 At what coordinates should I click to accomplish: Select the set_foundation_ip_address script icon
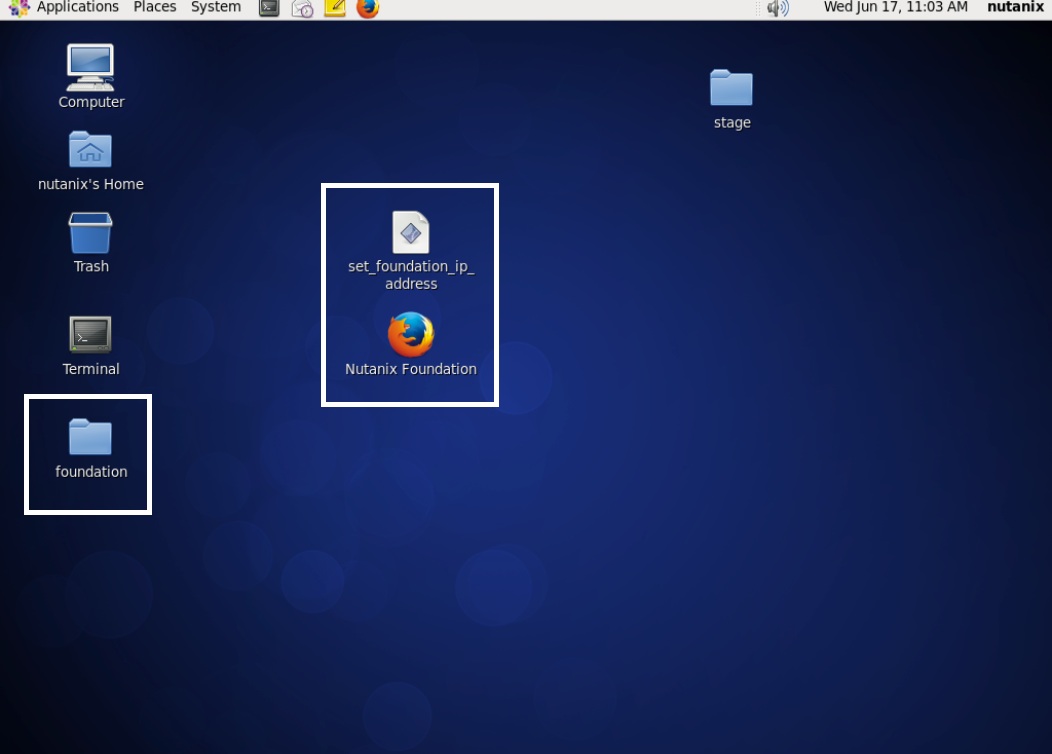coord(410,233)
